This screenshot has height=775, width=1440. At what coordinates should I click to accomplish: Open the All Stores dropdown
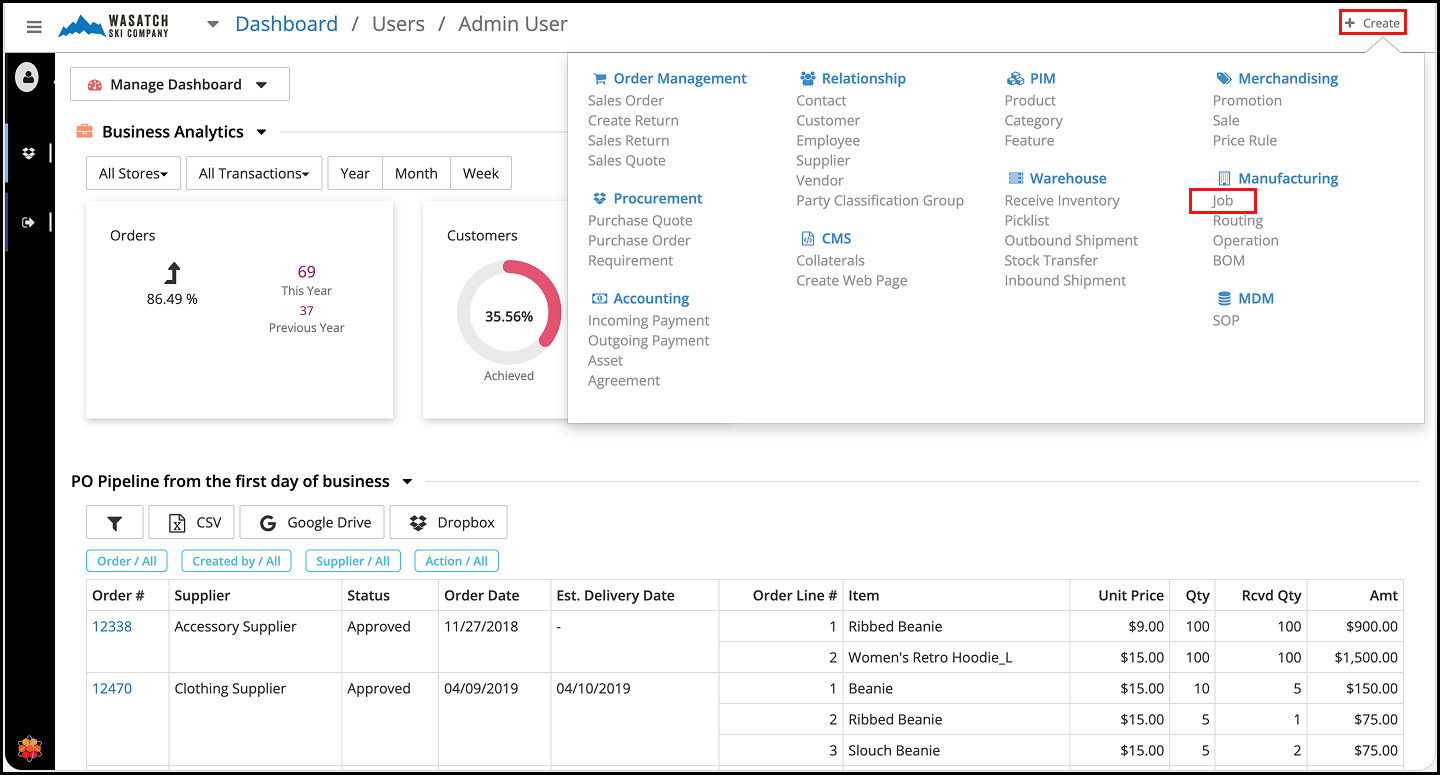pos(133,173)
